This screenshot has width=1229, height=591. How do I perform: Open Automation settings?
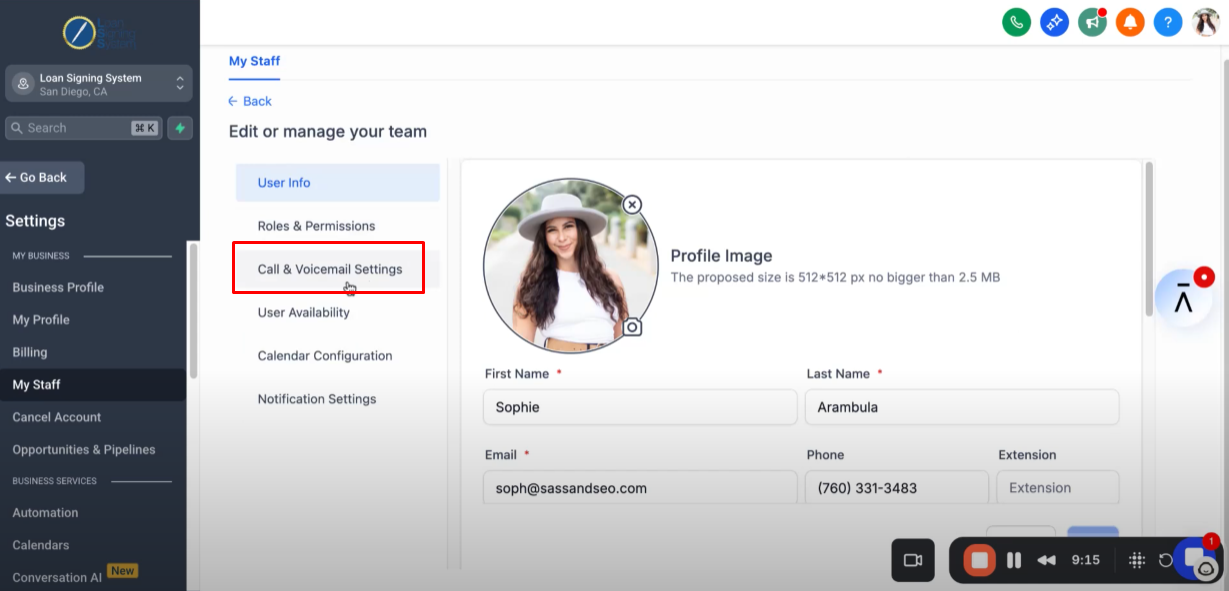pyautogui.click(x=45, y=513)
